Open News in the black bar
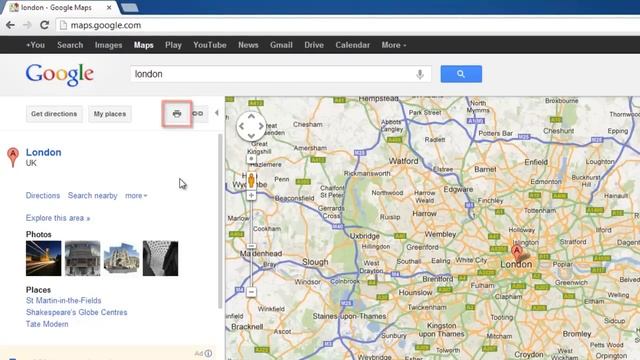This screenshot has height=360, width=640. [x=248, y=45]
